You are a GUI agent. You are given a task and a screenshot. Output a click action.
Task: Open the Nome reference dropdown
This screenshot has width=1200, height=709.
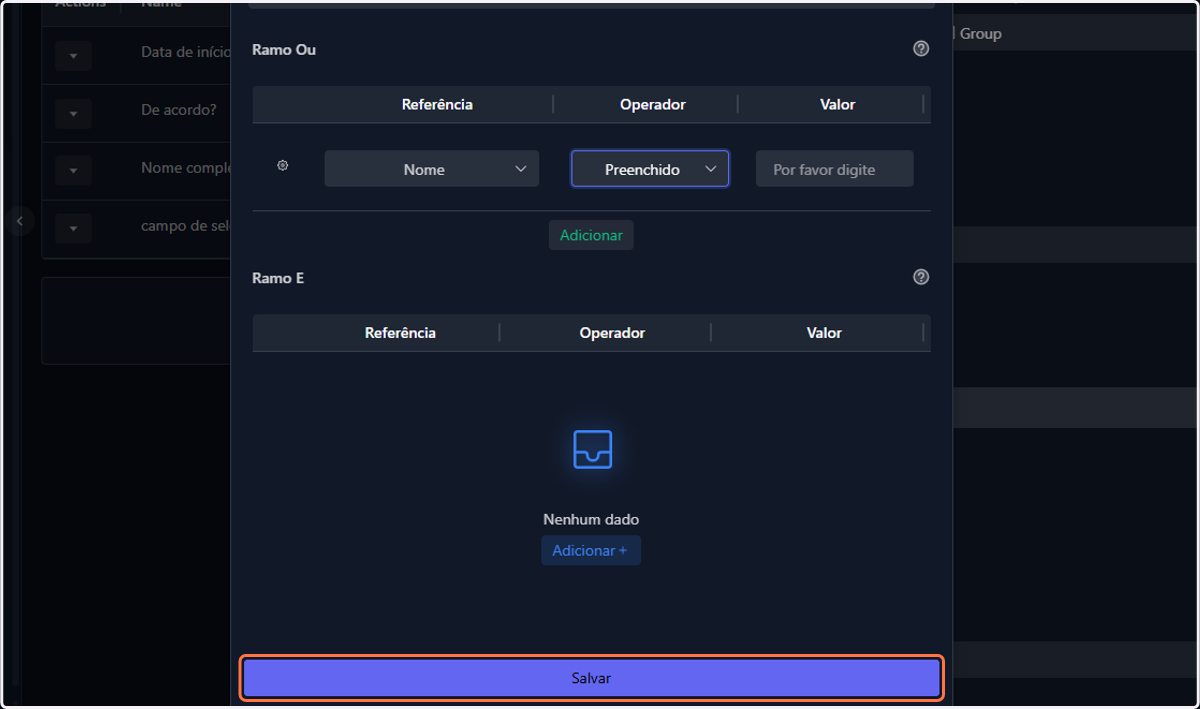[x=432, y=169]
